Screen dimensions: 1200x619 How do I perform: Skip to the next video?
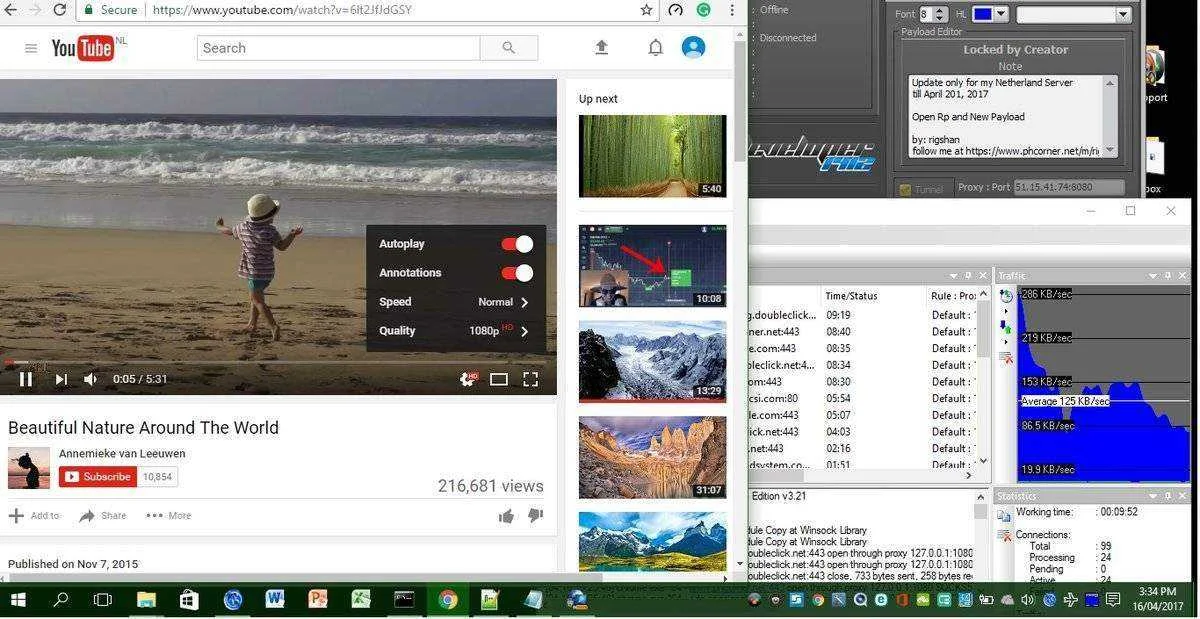[x=61, y=379]
